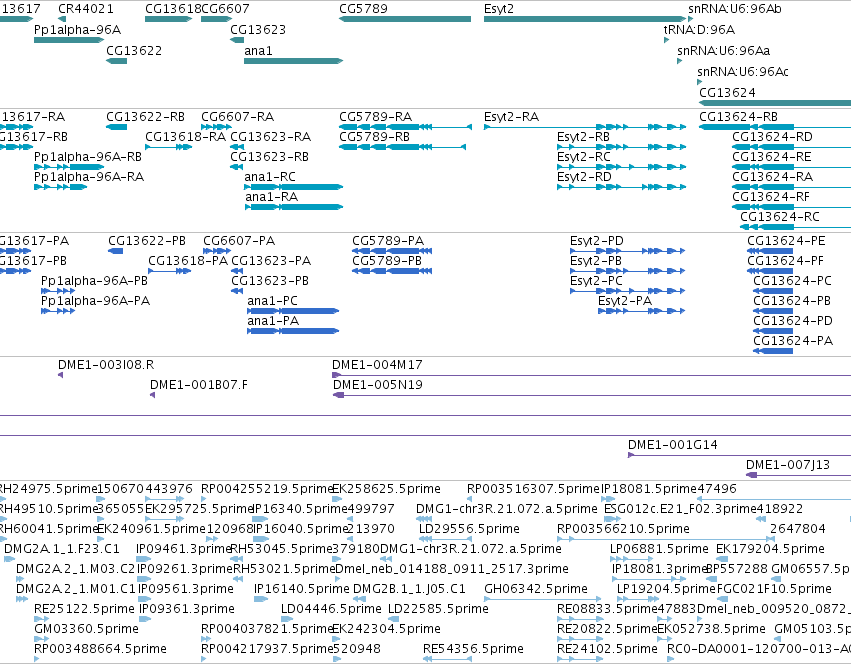
Task: Click the CG13624-PE protein feature
Action: (770, 251)
